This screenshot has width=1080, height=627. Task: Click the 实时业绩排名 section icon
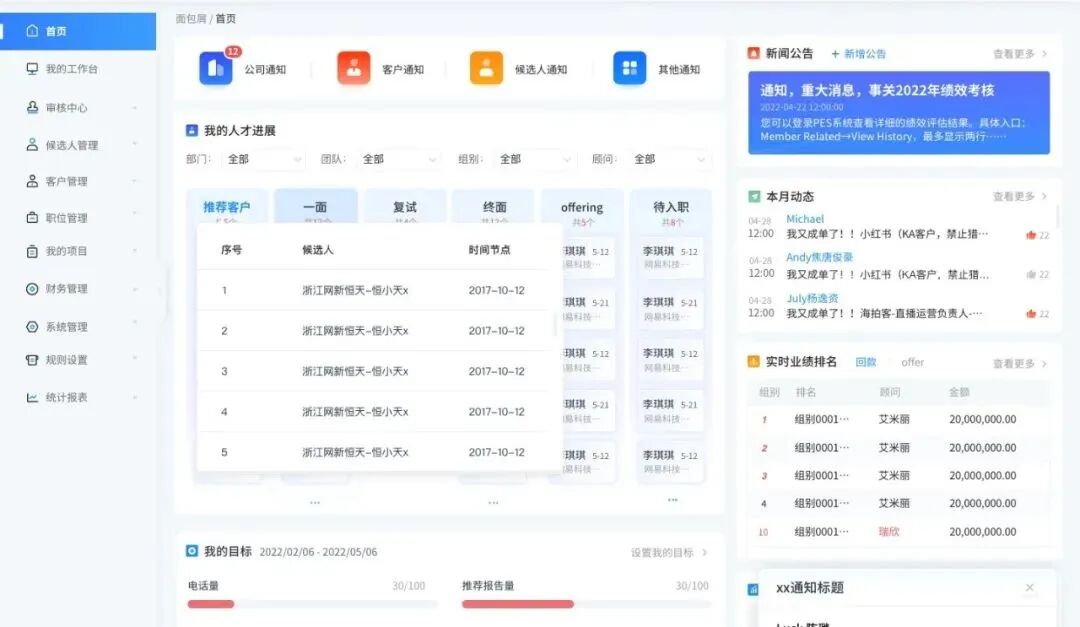click(754, 362)
